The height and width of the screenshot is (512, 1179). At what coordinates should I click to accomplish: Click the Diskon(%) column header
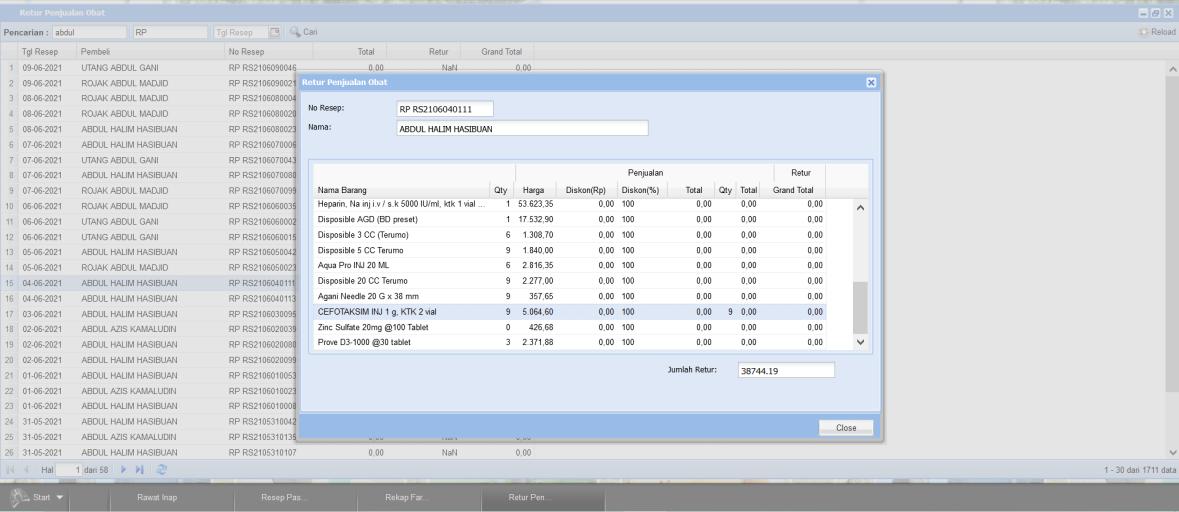(x=641, y=190)
